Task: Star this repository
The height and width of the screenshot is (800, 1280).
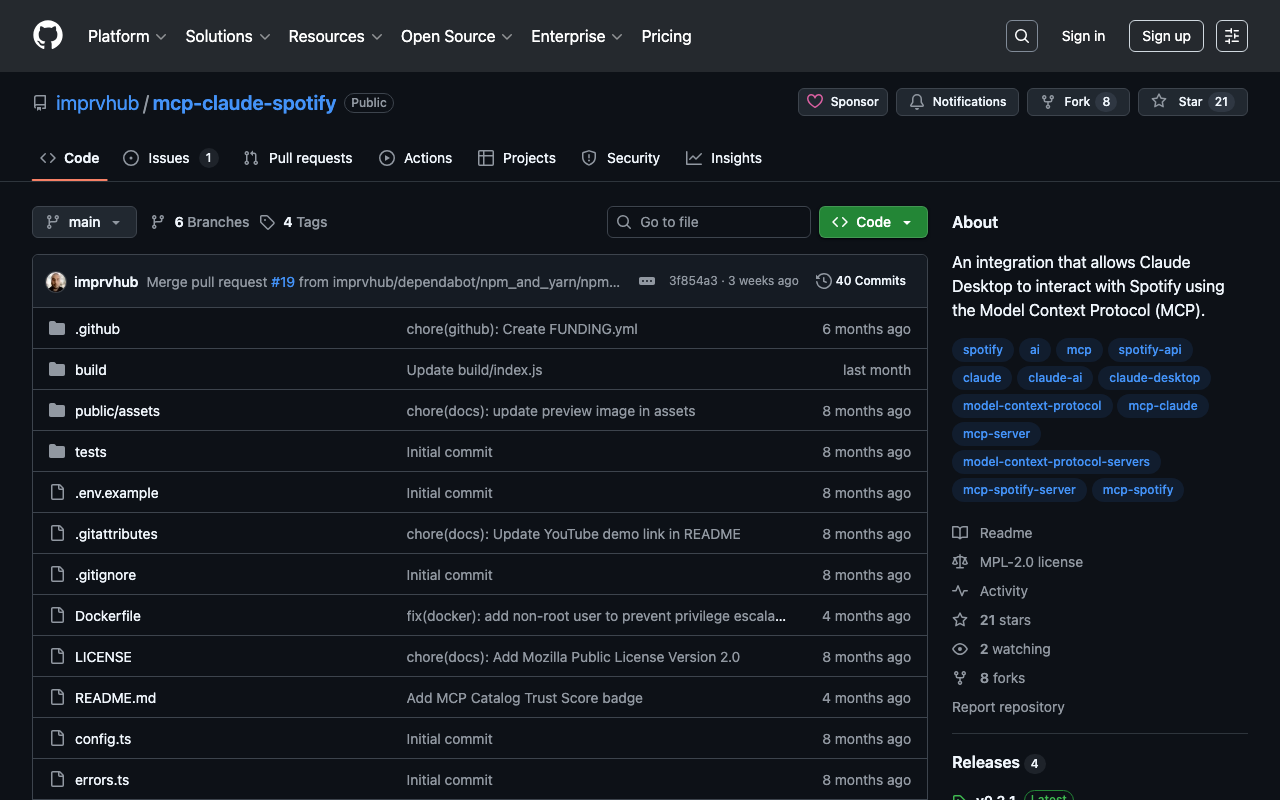Action: coord(1192,102)
